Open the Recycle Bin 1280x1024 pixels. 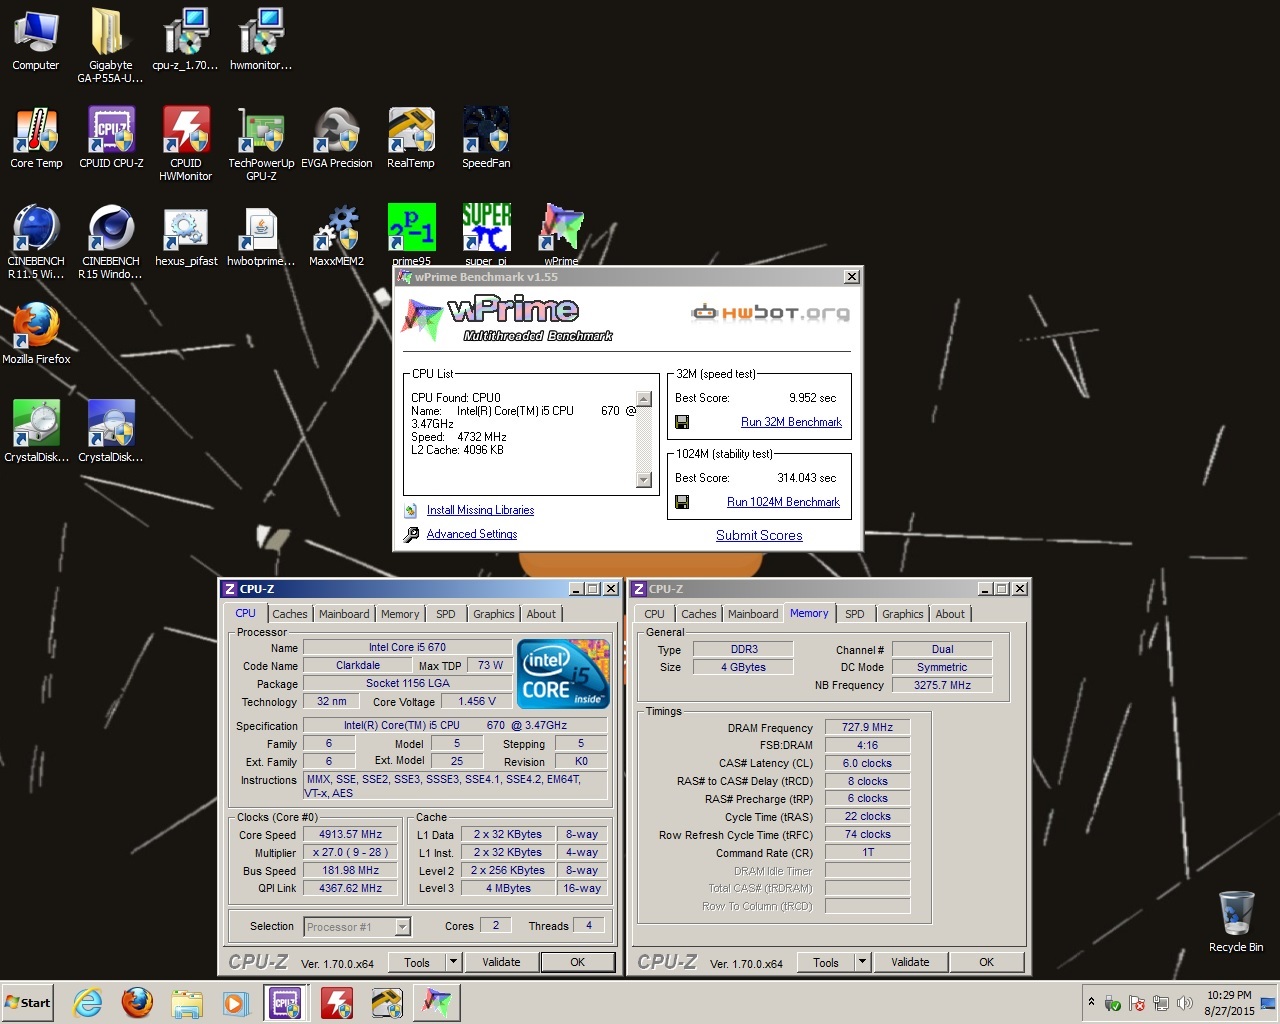(1236, 921)
